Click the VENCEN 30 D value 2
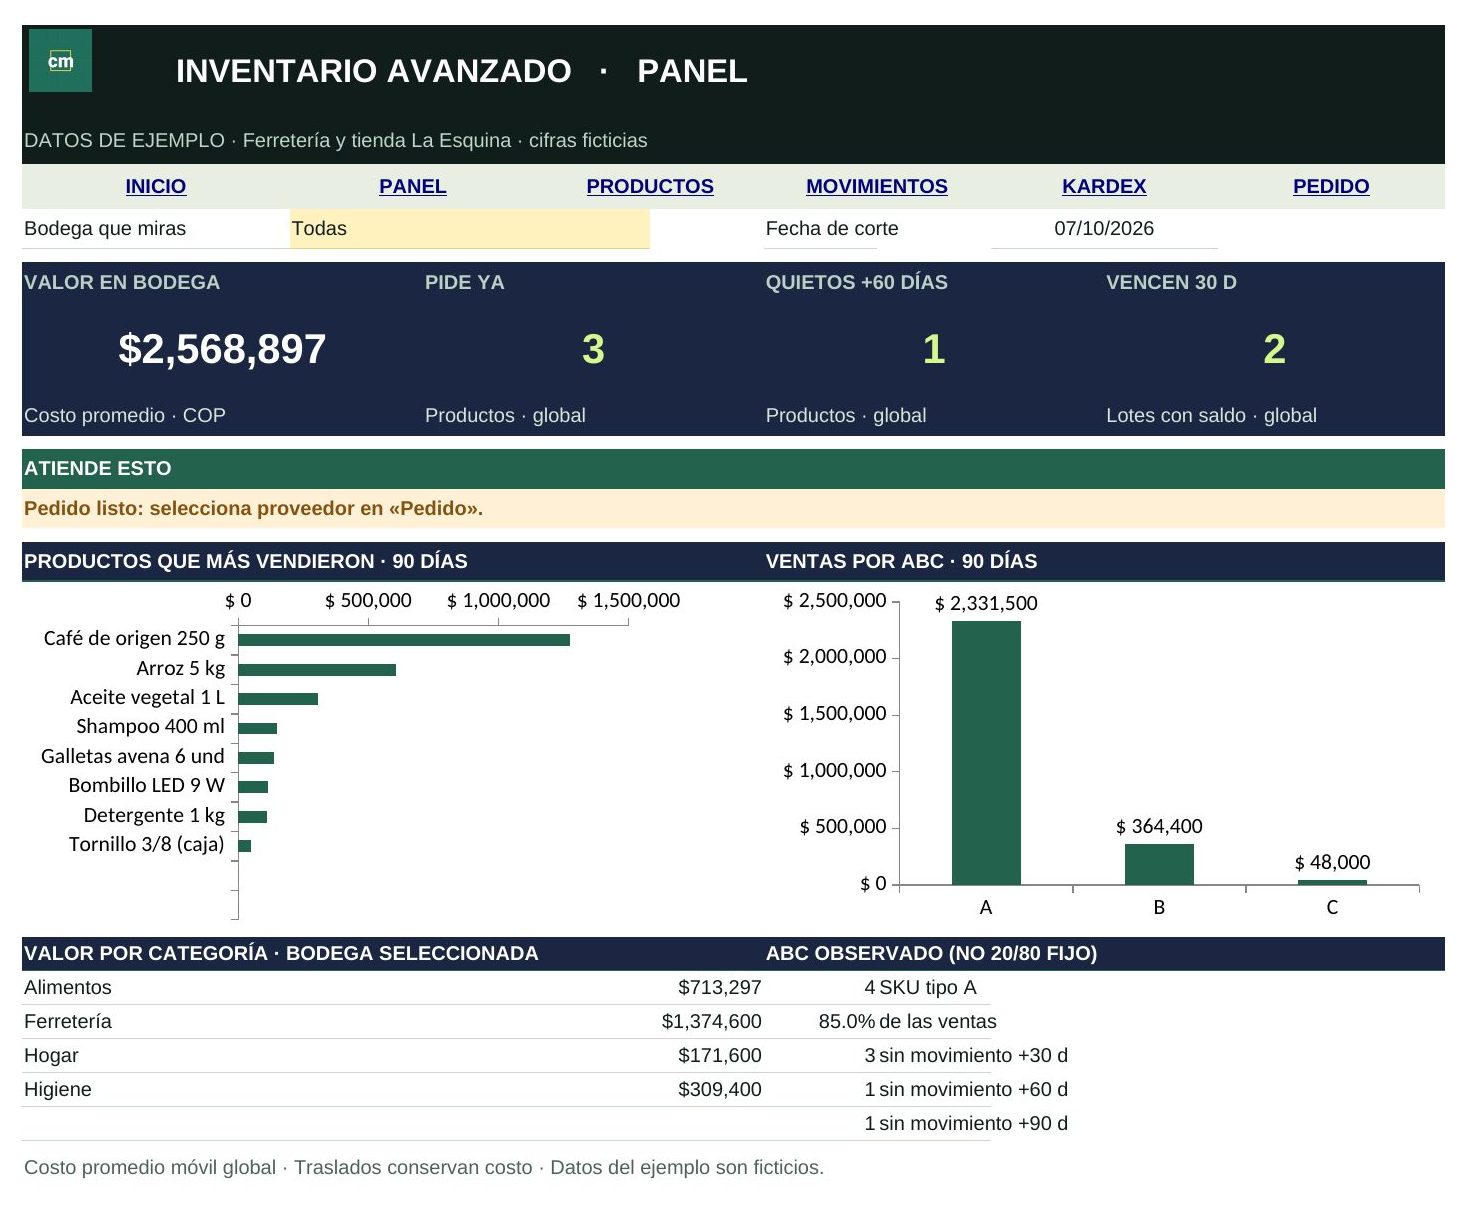This screenshot has width=1466, height=1209. click(1274, 349)
